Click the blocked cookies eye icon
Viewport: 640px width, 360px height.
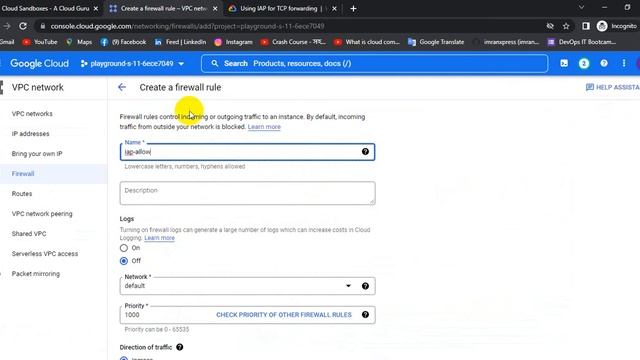pyautogui.click(x=550, y=26)
